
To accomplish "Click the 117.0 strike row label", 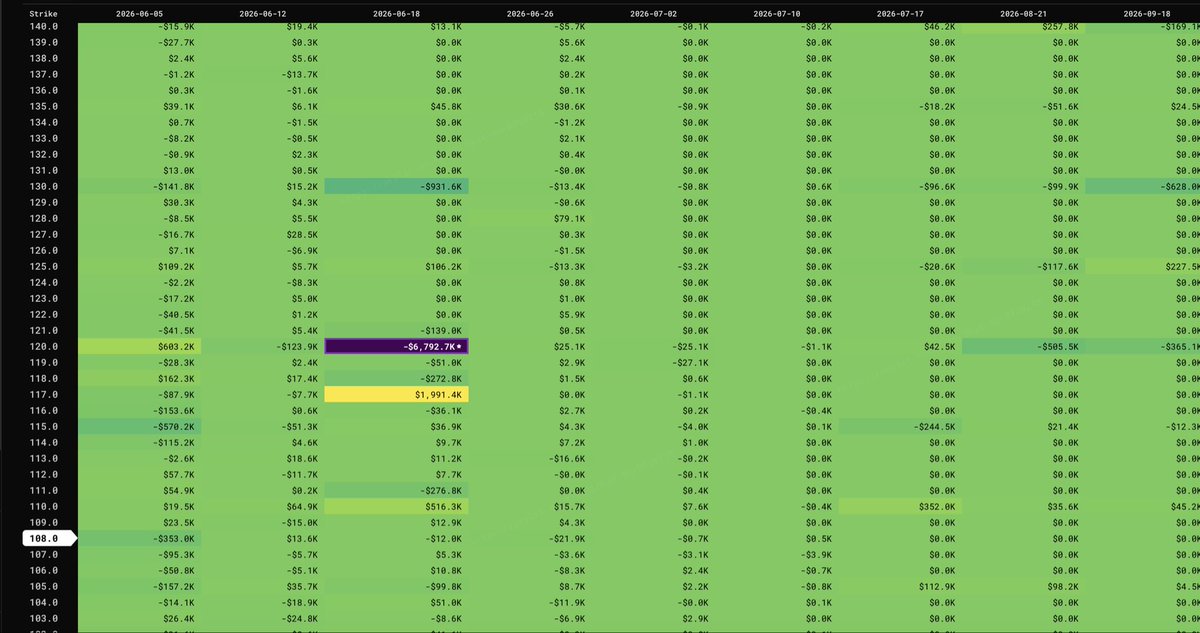I will [44, 394].
